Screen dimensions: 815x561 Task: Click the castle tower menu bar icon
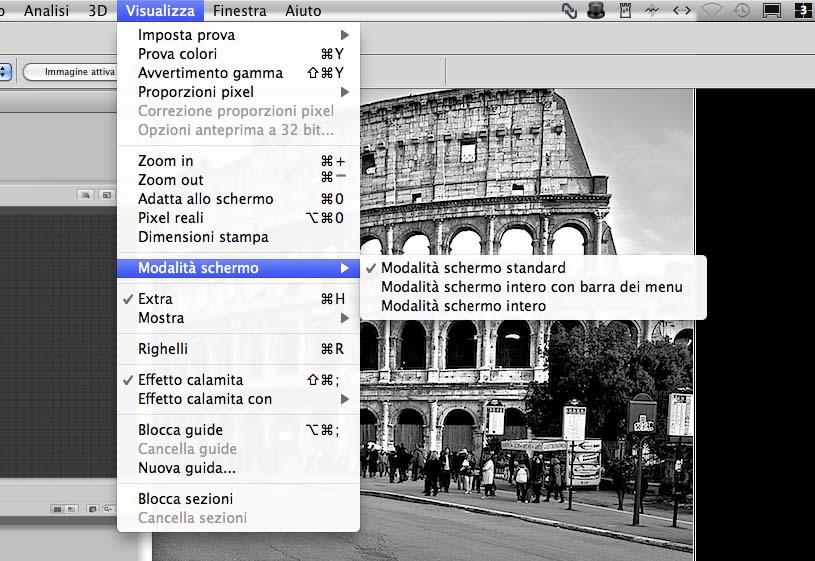coord(625,10)
